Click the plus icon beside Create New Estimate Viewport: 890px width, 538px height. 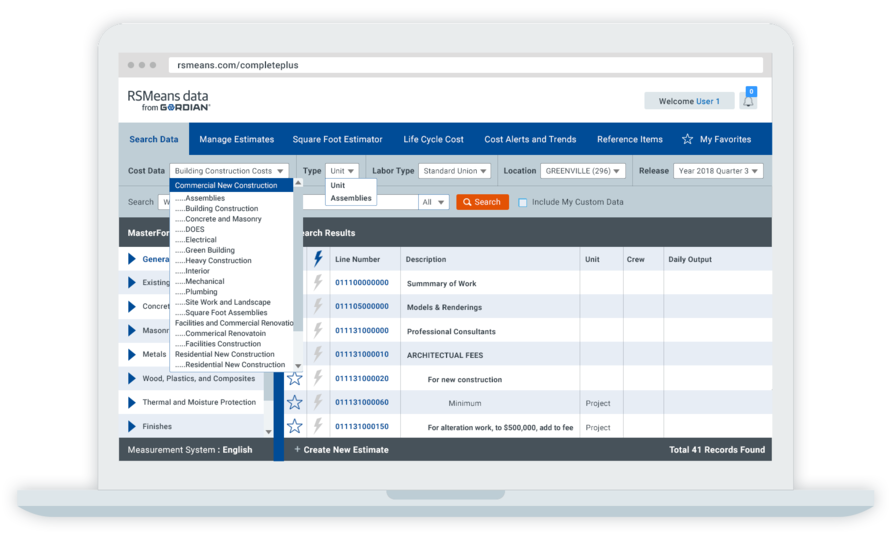click(x=297, y=449)
